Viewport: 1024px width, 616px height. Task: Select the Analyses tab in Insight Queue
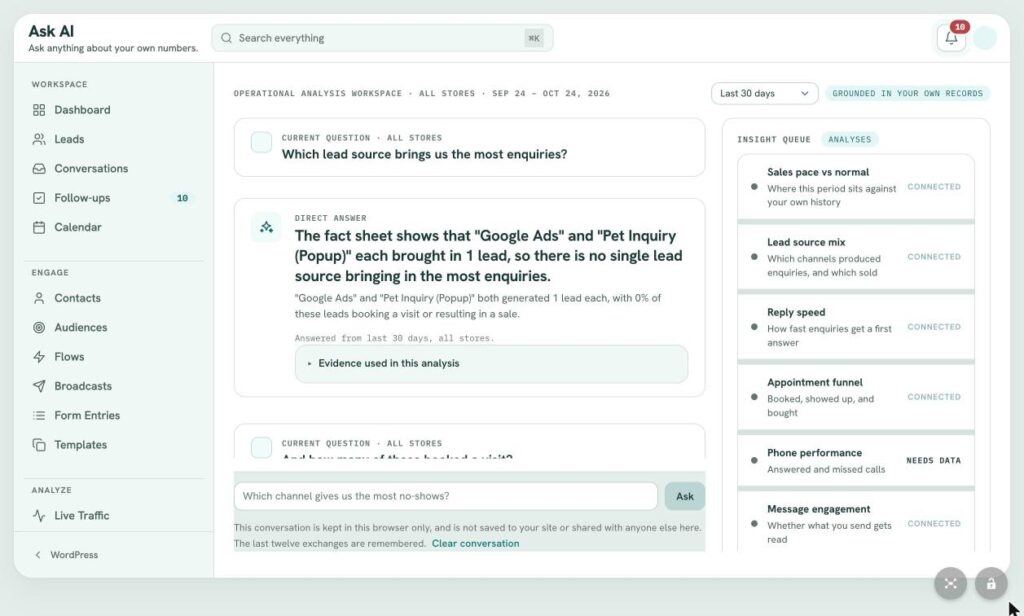click(850, 139)
